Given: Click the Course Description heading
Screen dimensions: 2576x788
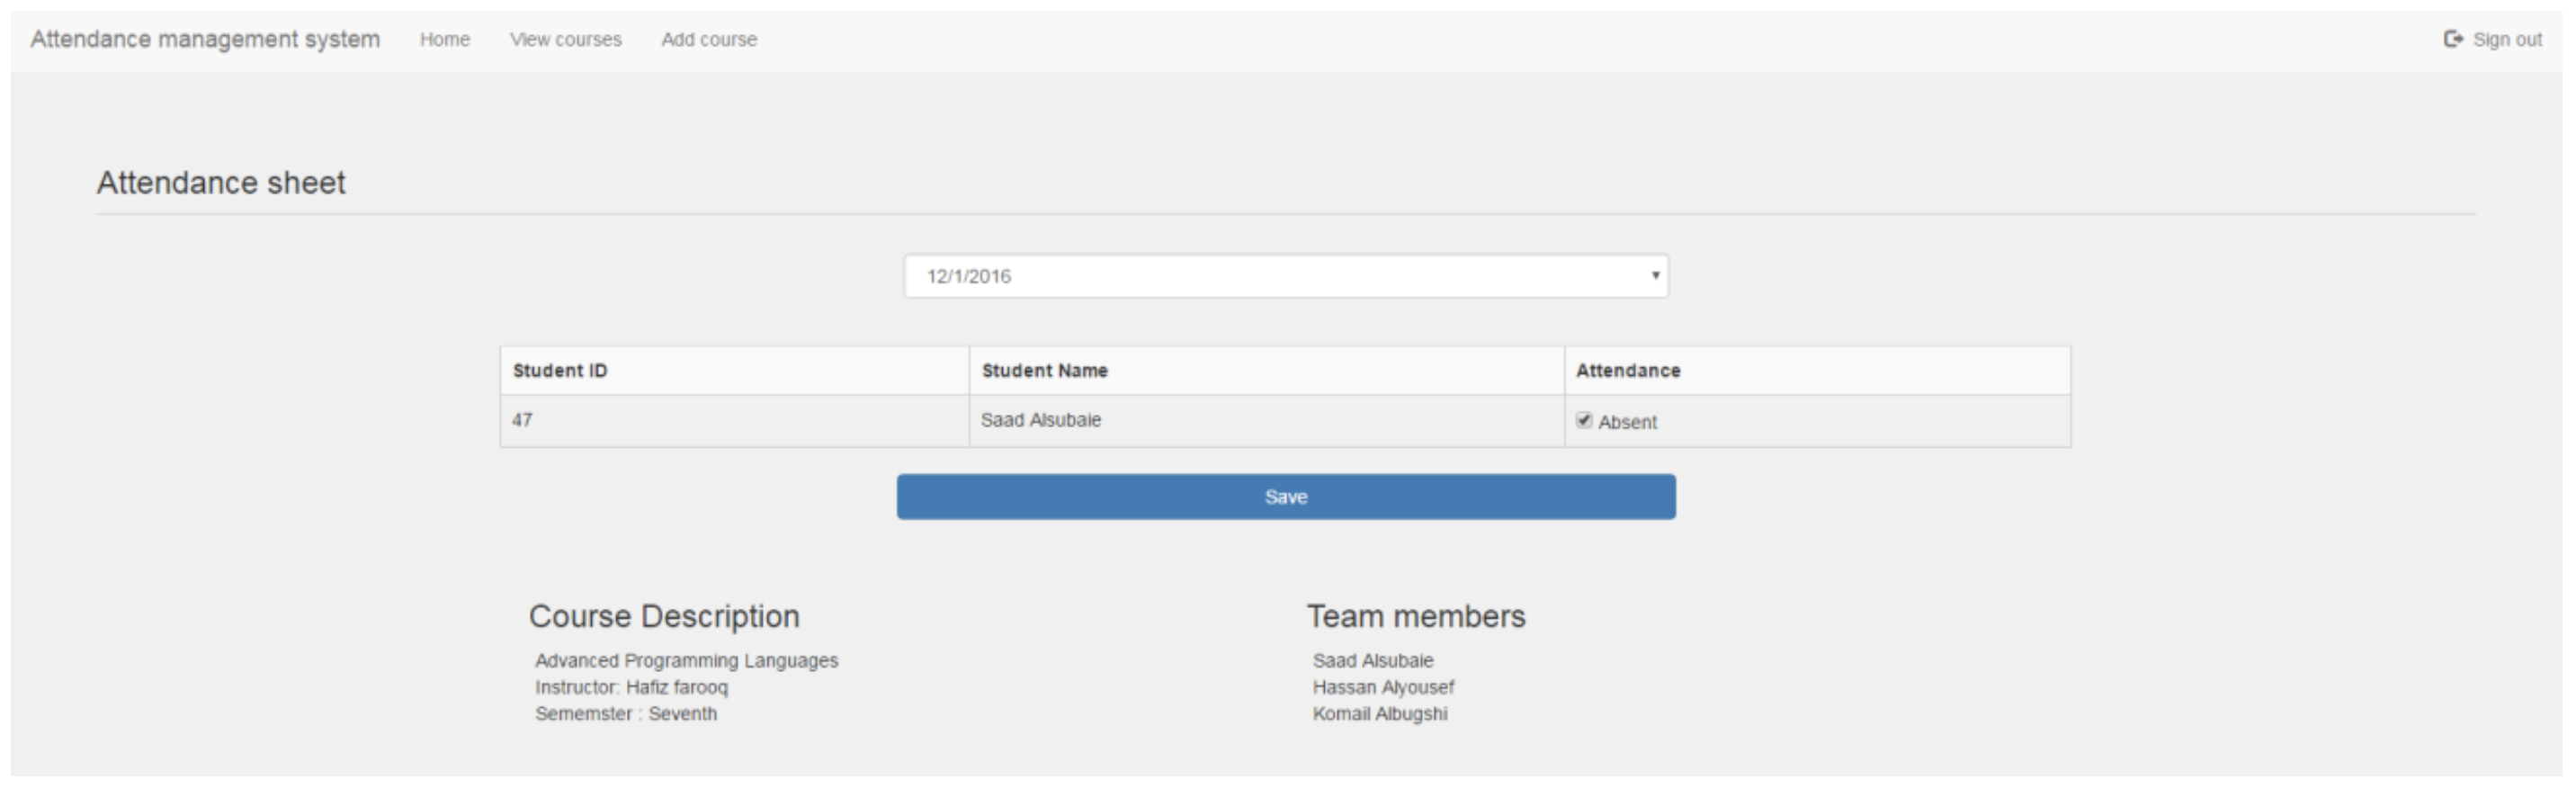Looking at the screenshot, I should (x=664, y=616).
